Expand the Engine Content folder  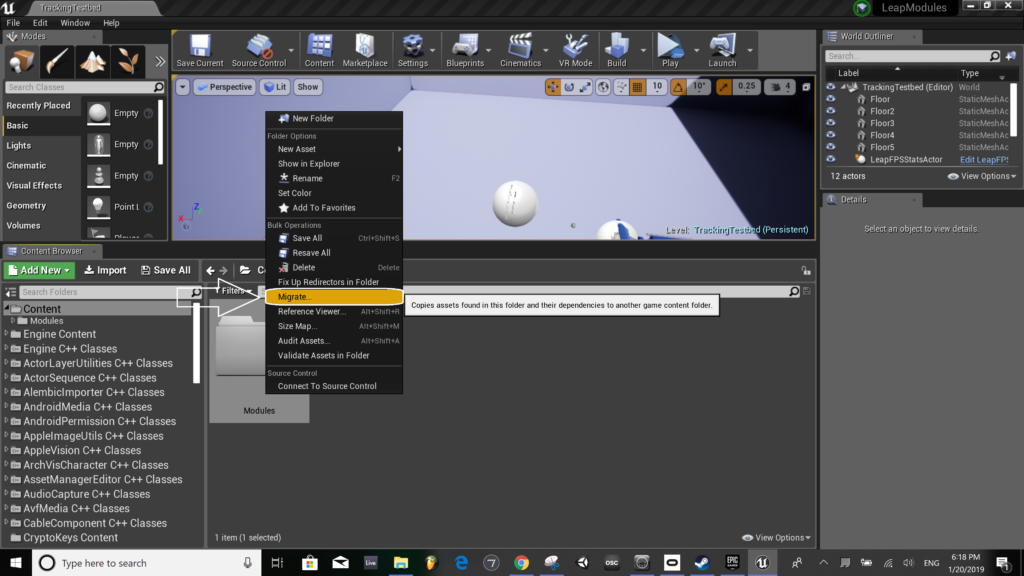click(x=6, y=334)
